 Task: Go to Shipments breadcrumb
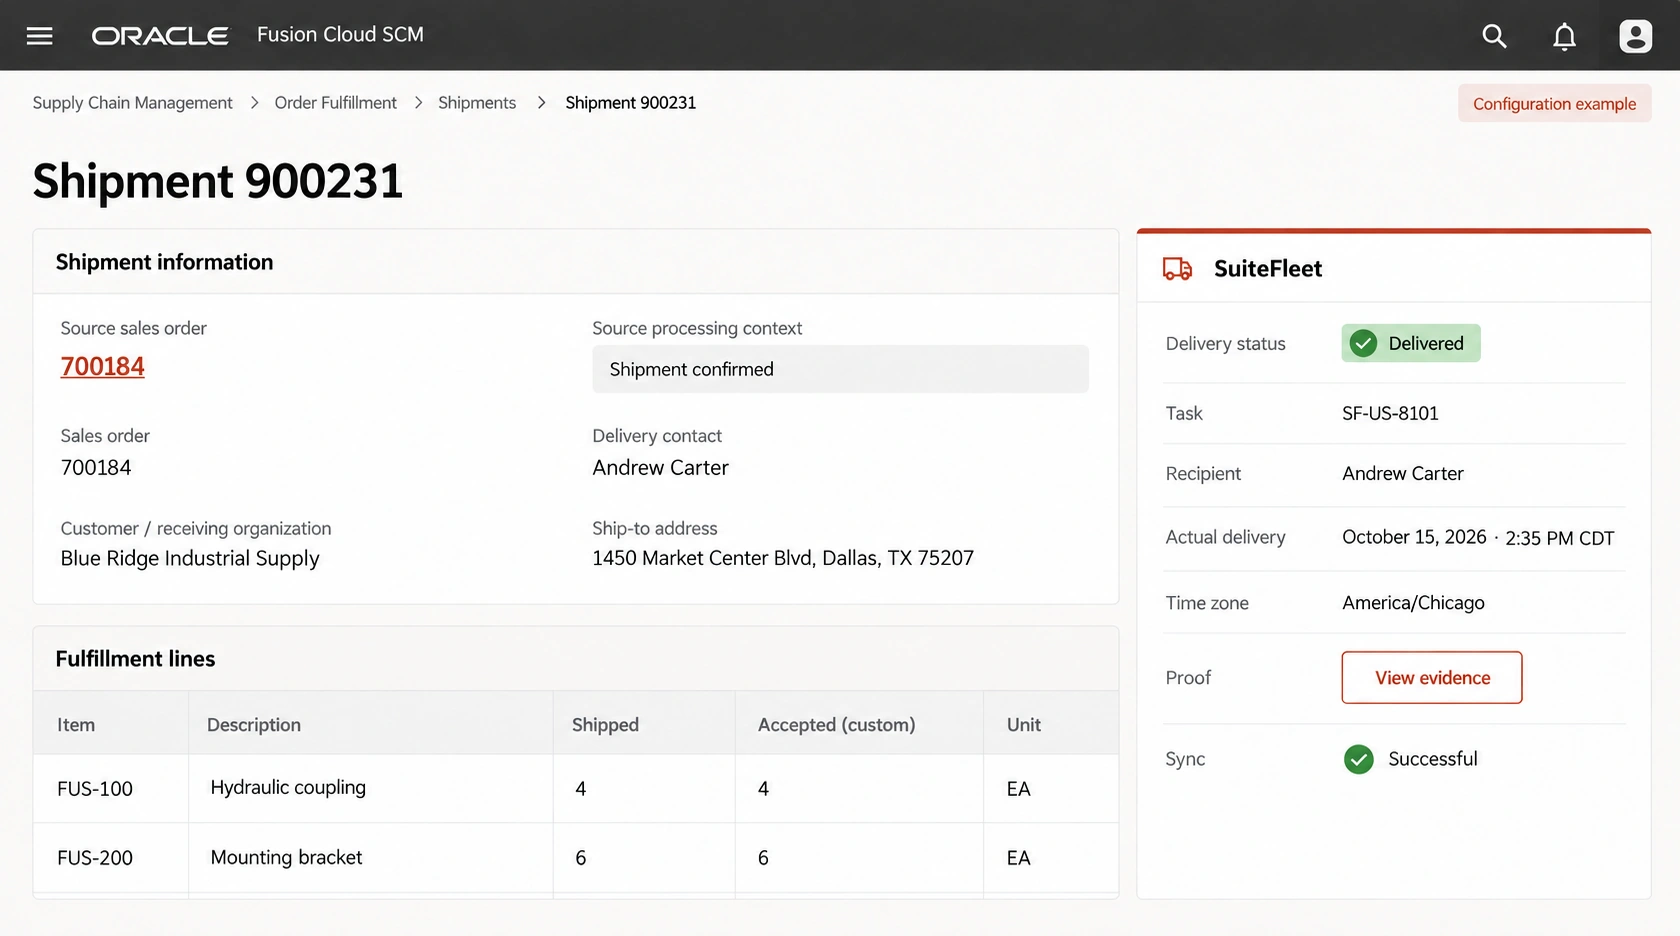click(x=477, y=103)
